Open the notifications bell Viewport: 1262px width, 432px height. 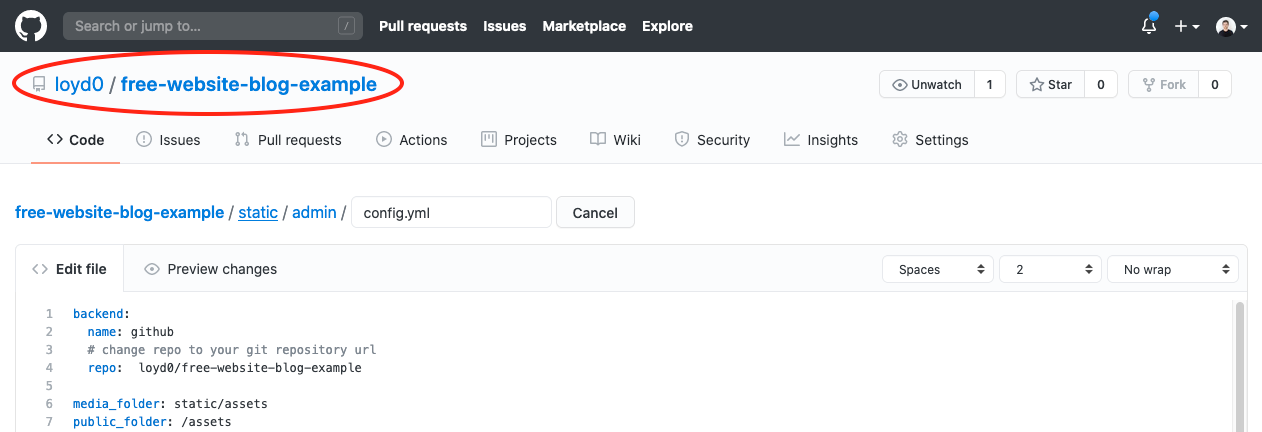(1149, 26)
